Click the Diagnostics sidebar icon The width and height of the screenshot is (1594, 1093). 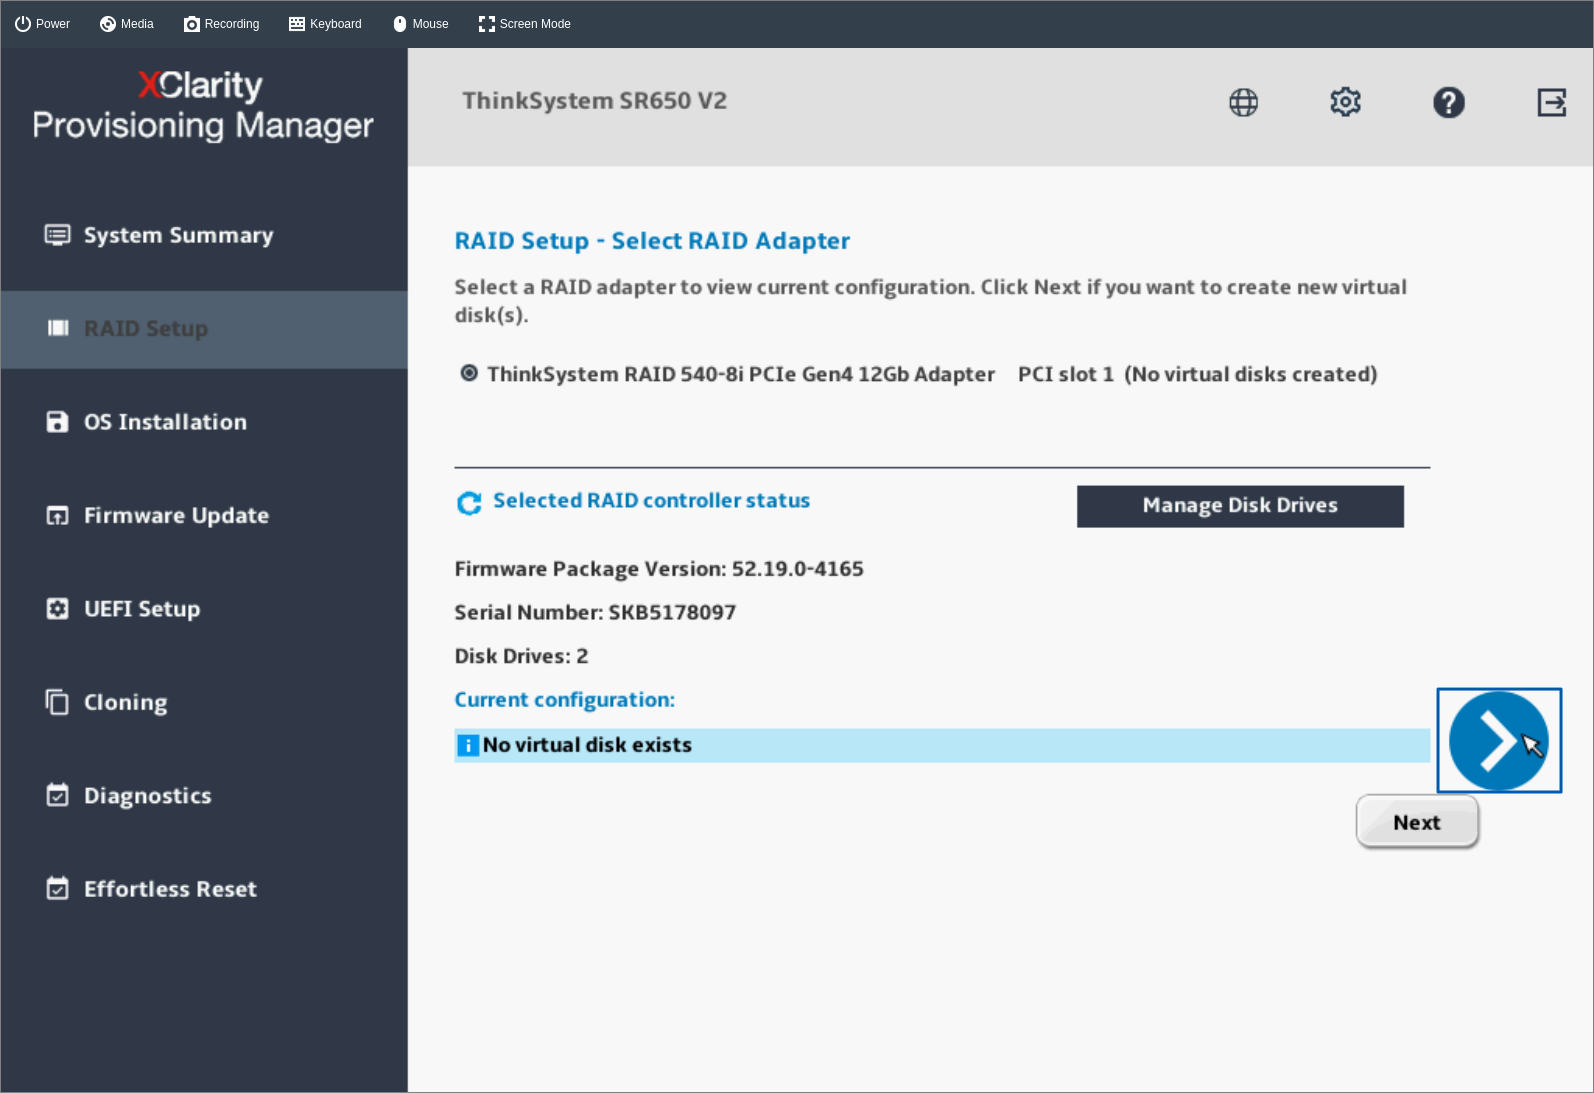[58, 795]
